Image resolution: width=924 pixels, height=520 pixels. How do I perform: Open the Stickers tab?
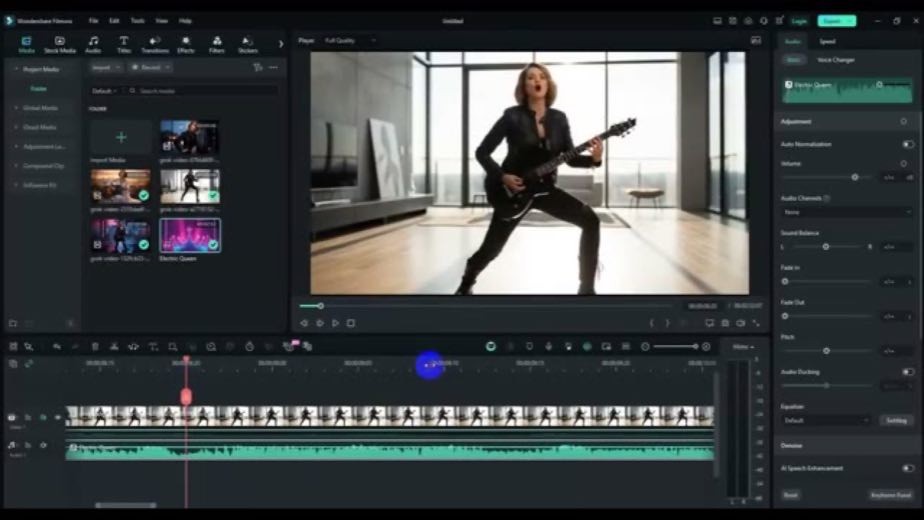pos(248,44)
